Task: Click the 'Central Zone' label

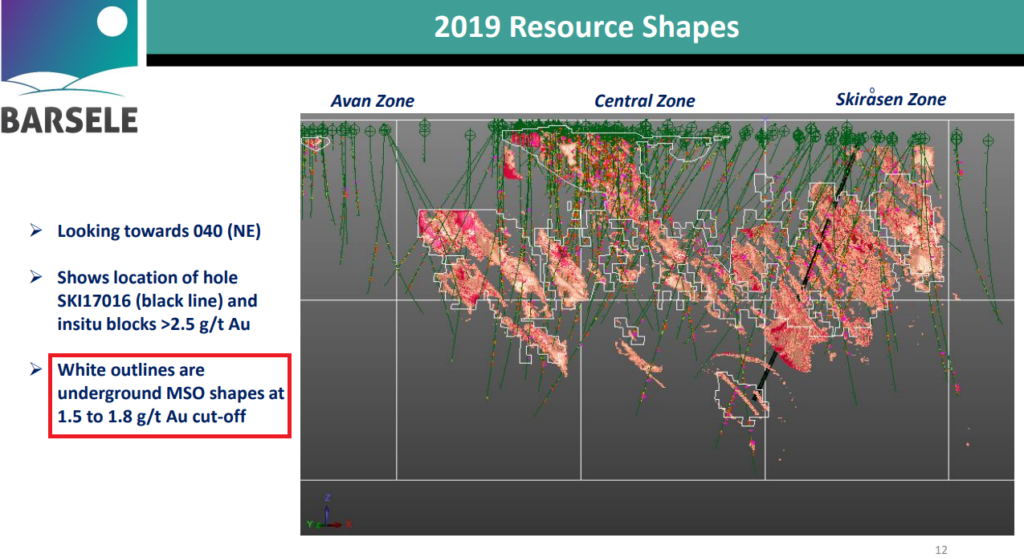Action: [x=644, y=101]
